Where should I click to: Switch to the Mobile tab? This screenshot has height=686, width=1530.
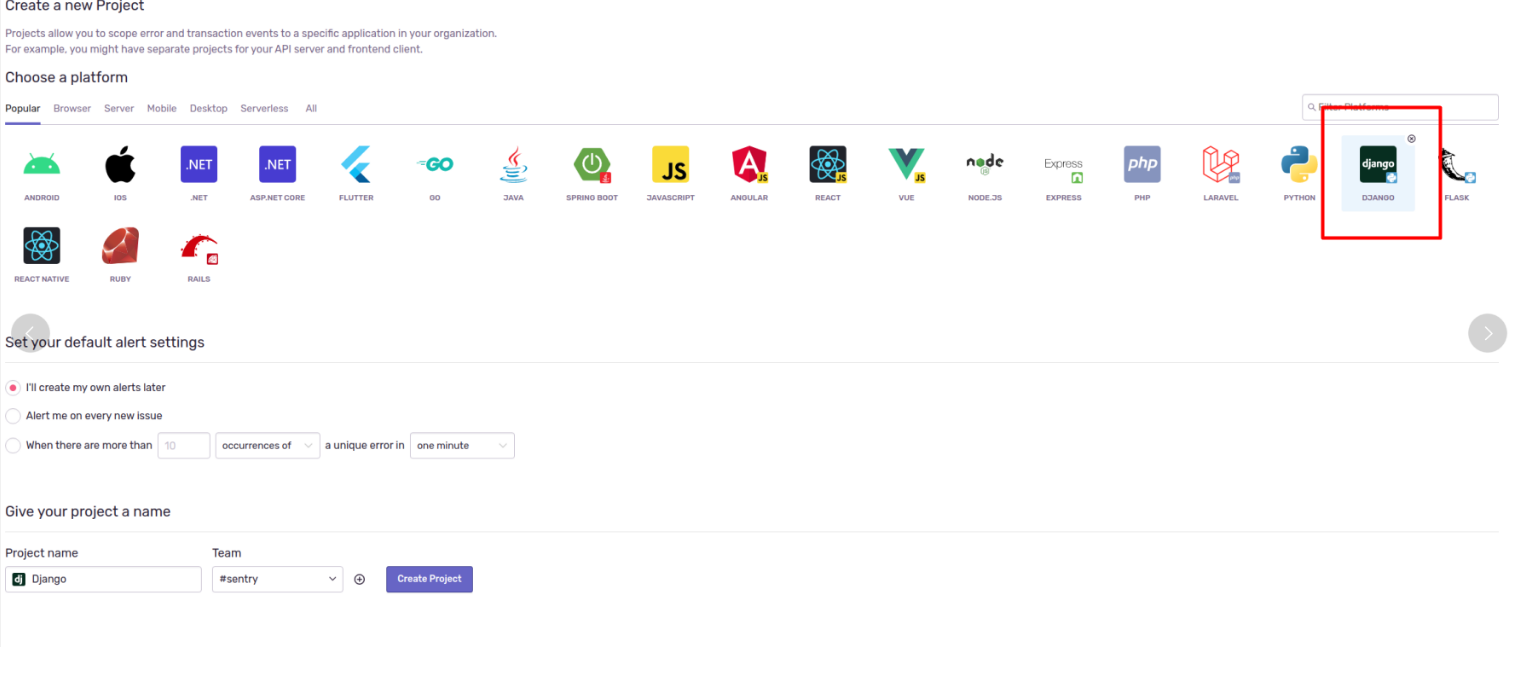coord(162,108)
